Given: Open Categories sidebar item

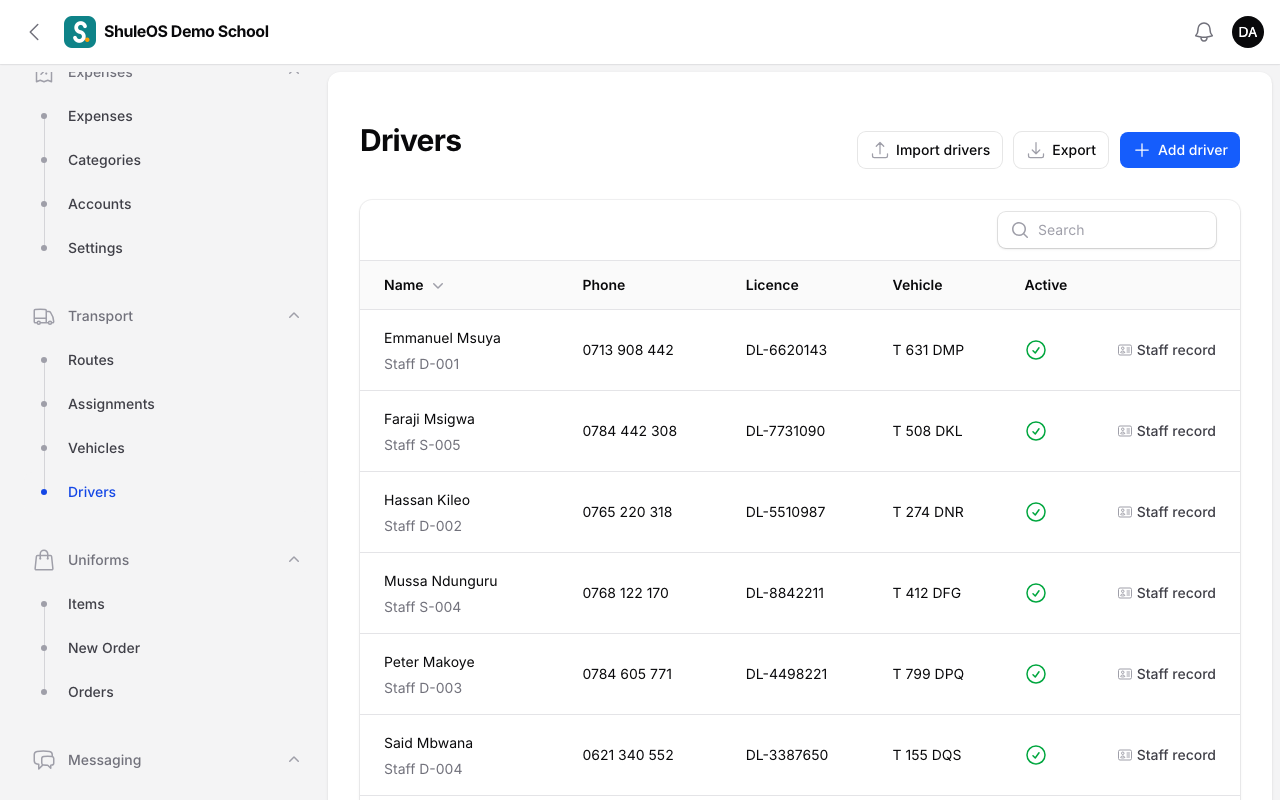Looking at the screenshot, I should pos(104,160).
